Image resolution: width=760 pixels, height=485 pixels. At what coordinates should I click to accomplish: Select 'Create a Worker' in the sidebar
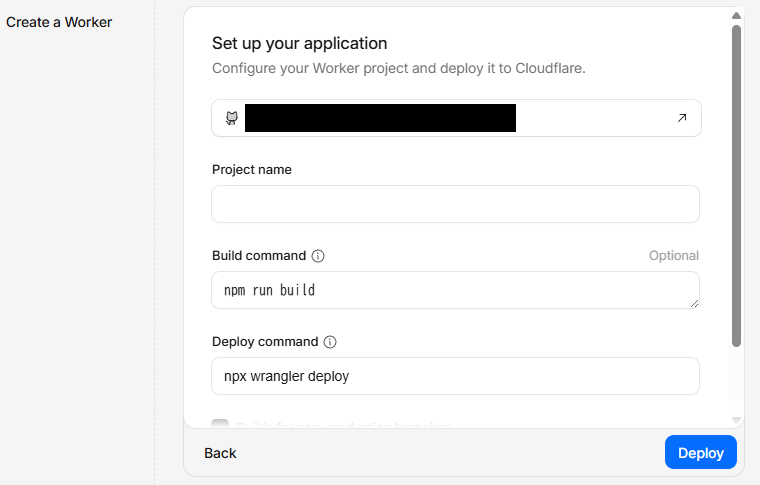[59, 22]
